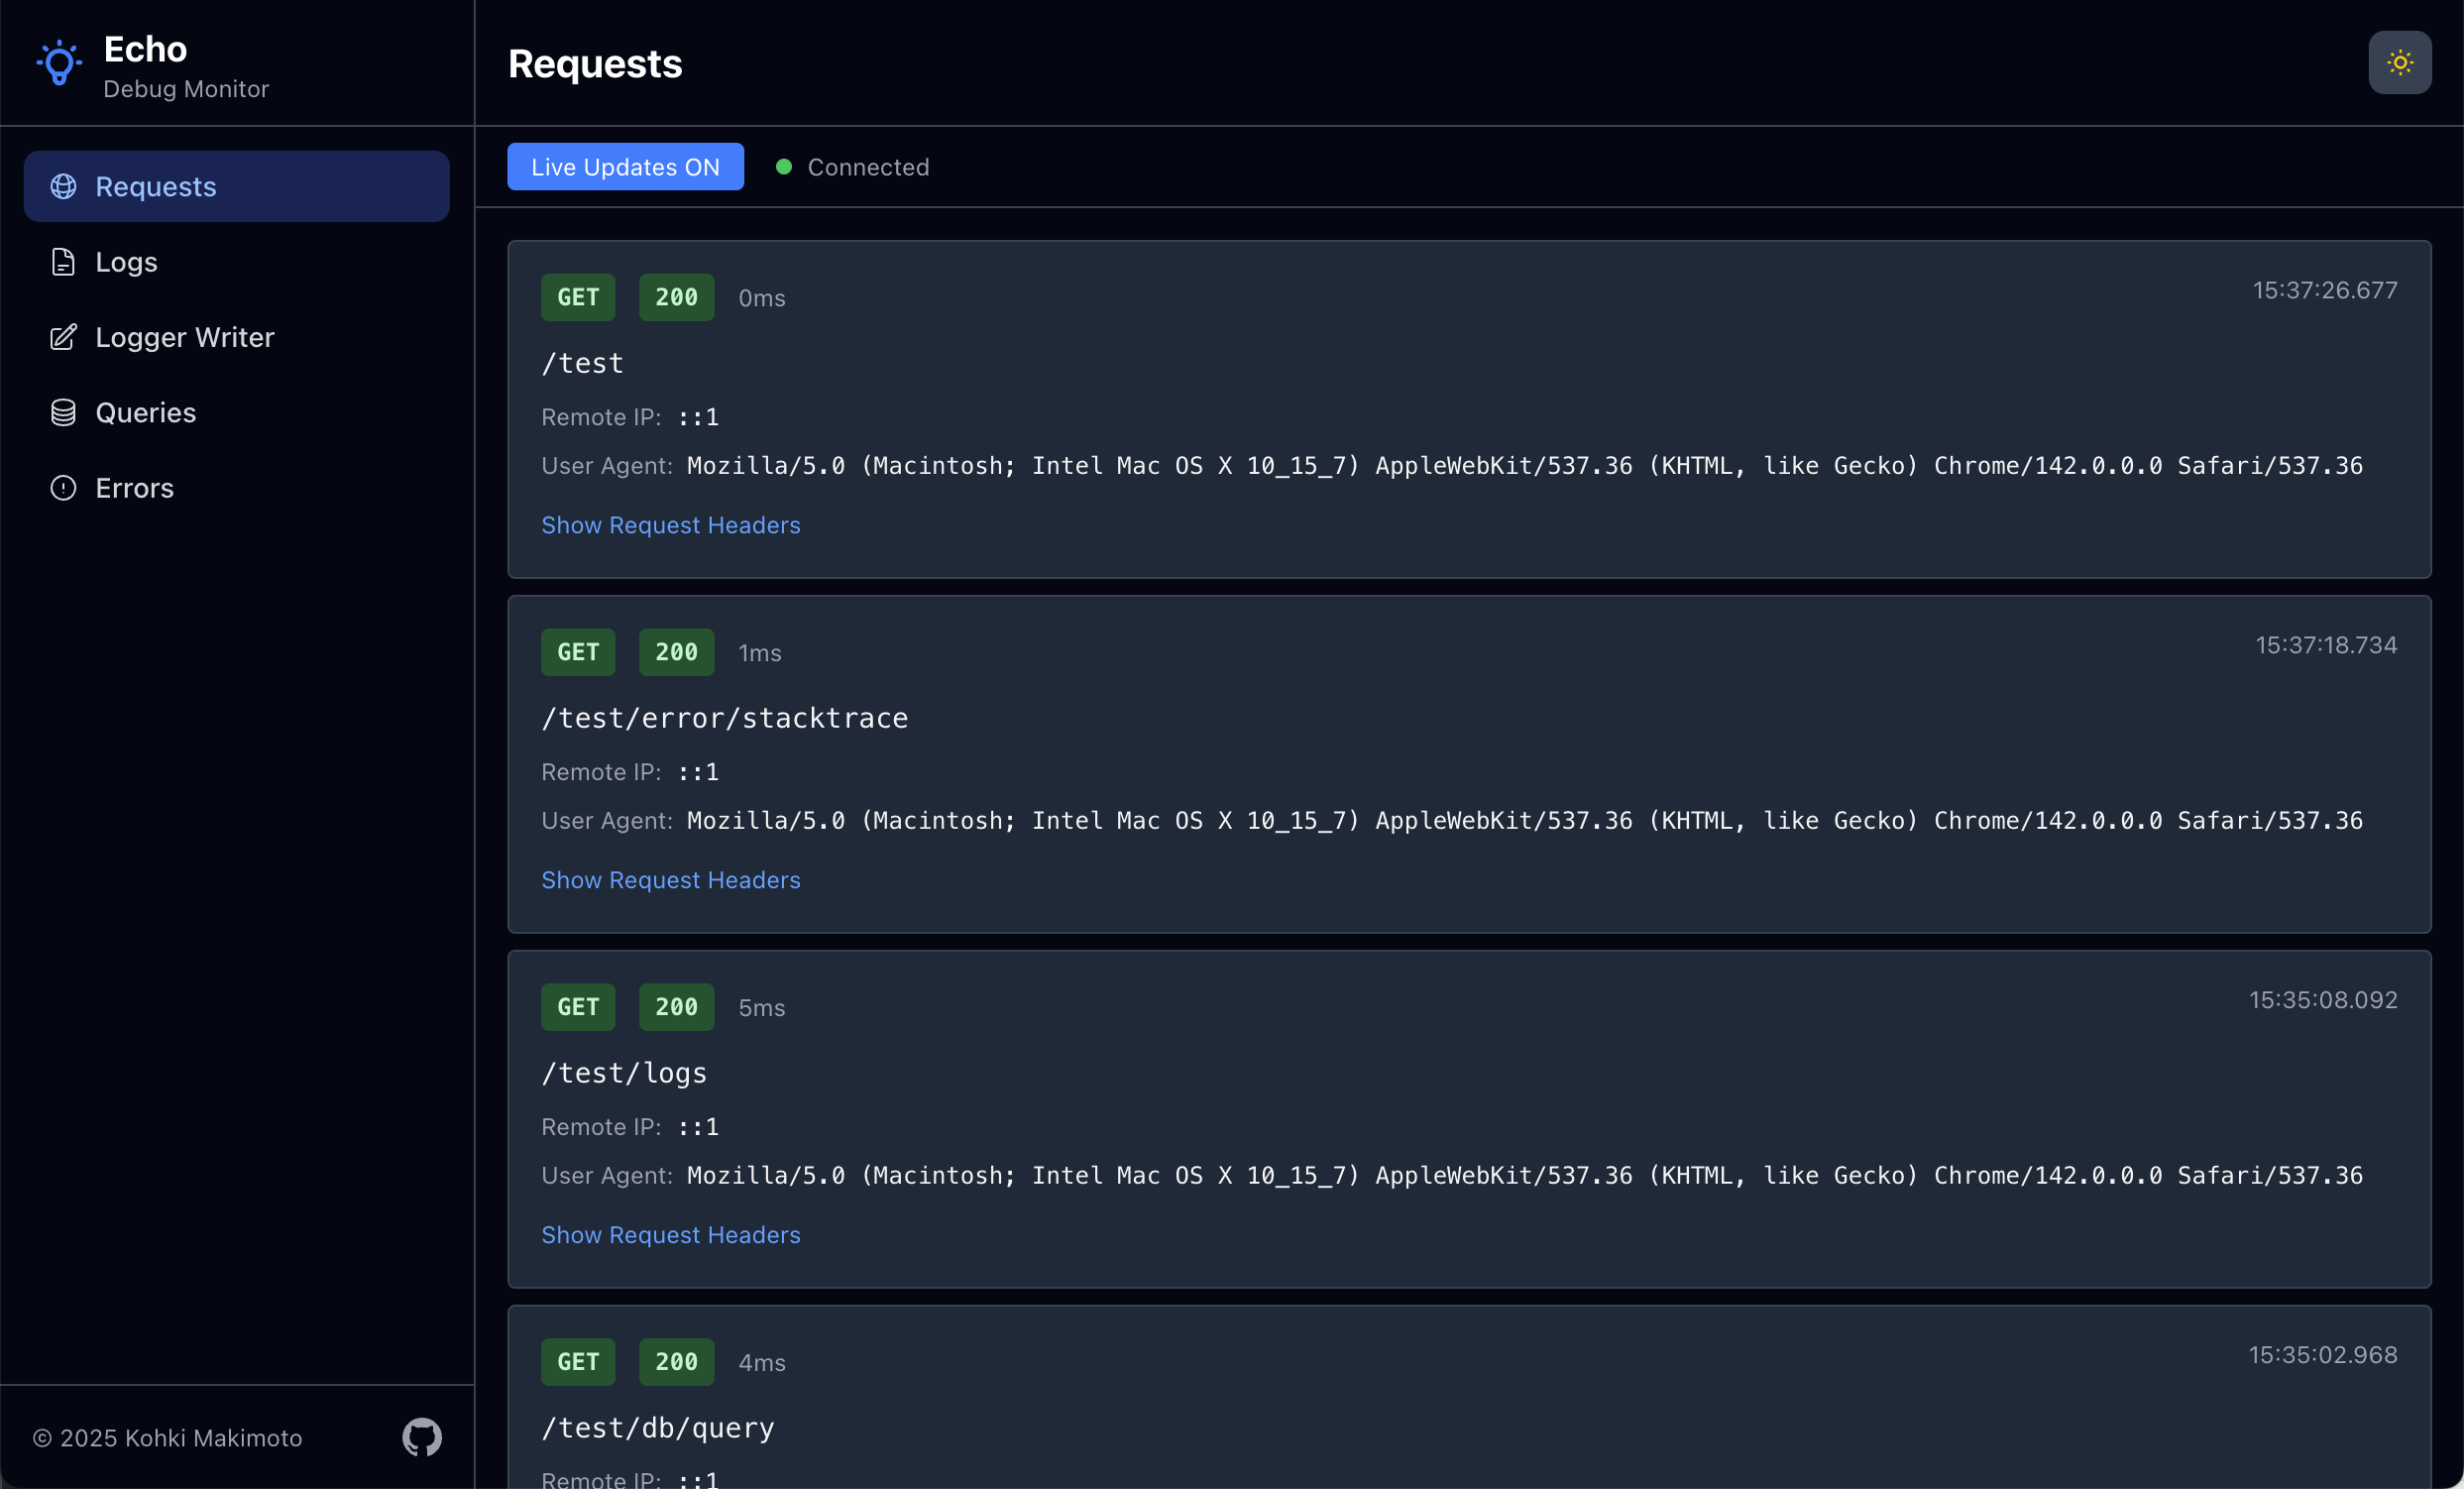
Task: Expand request headers for /test/logs
Action: [670, 1235]
